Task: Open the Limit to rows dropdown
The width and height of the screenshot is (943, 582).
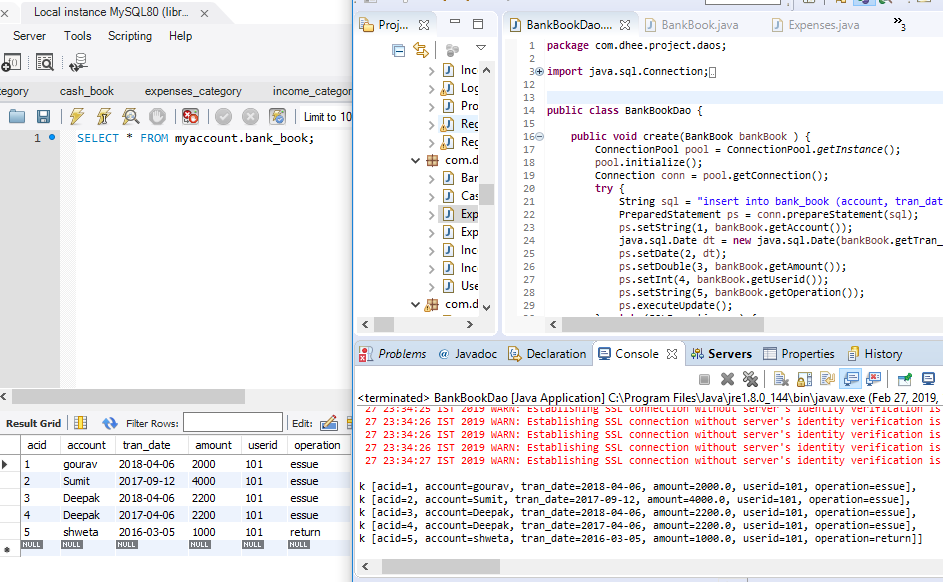Action: (x=325, y=117)
